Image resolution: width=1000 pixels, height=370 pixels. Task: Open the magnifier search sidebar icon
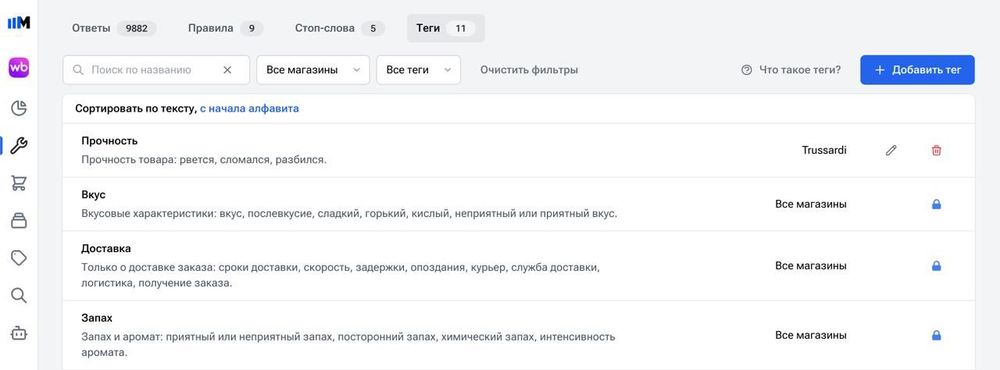(x=19, y=295)
